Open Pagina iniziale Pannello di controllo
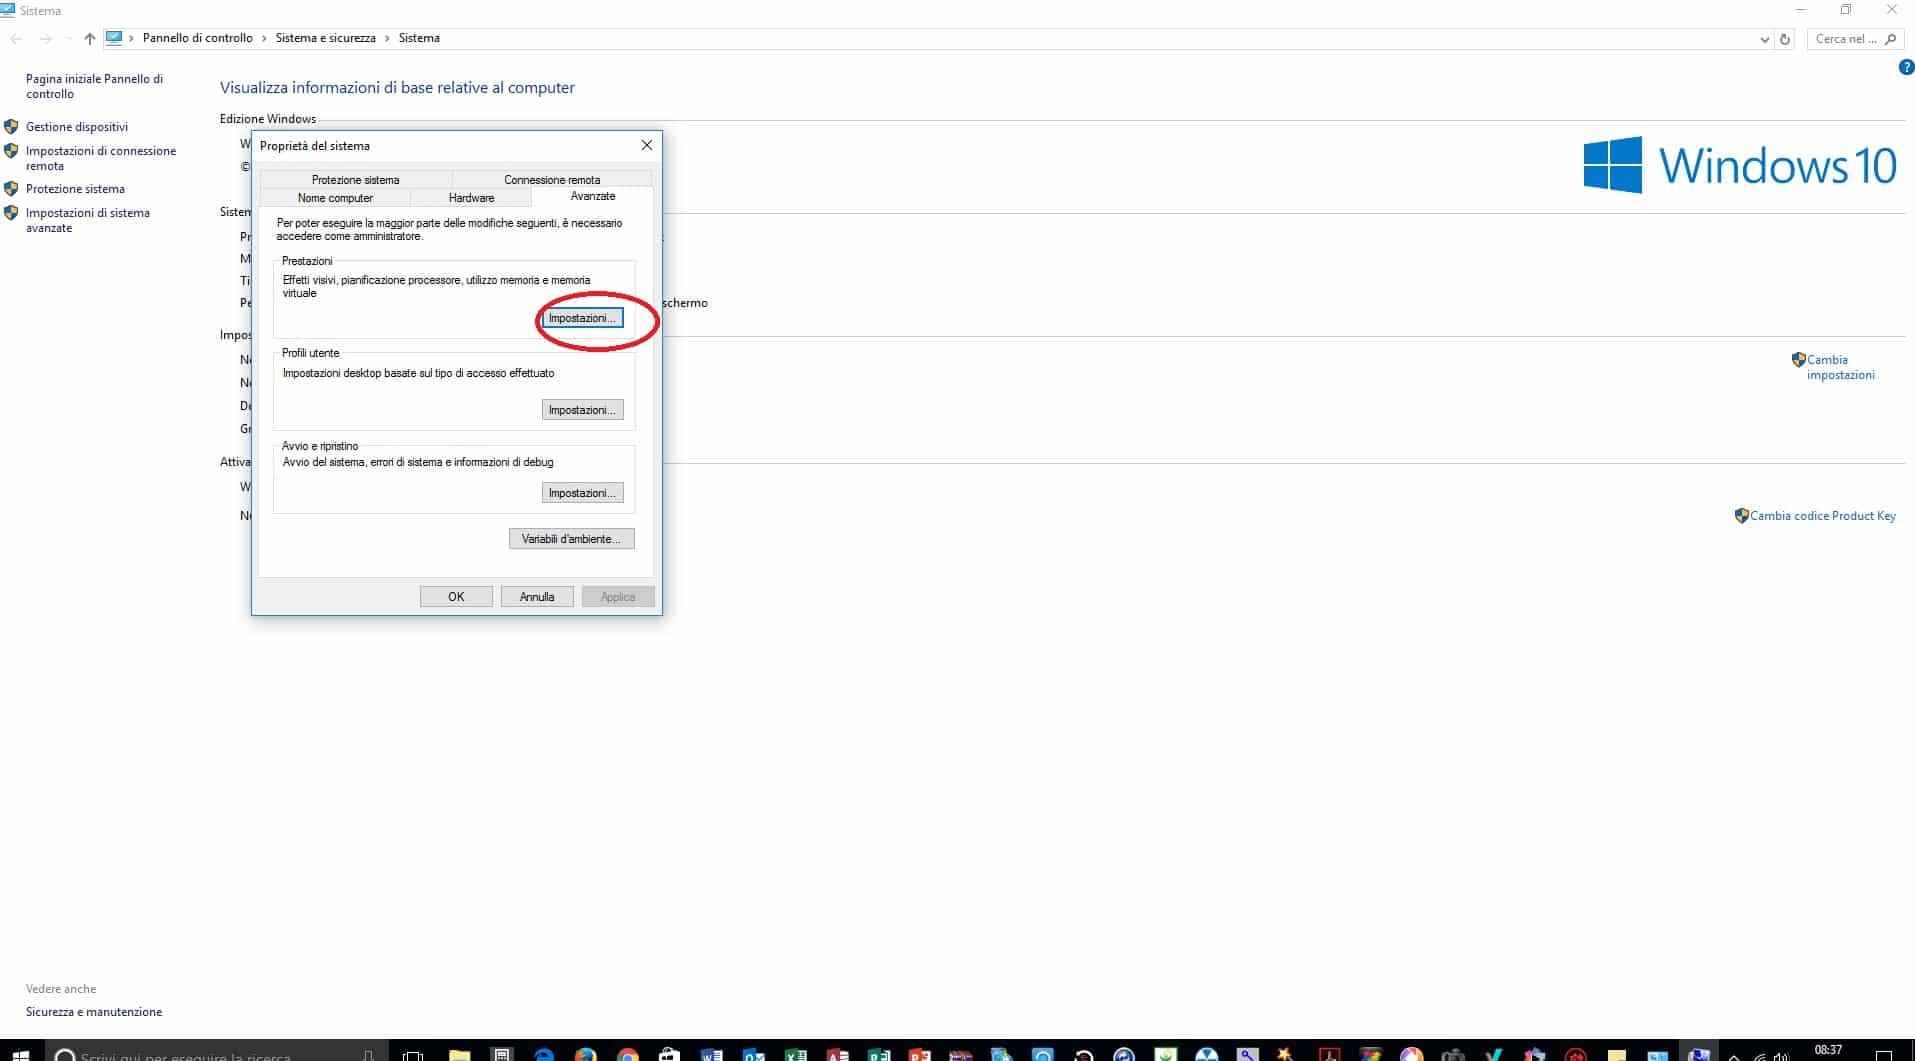Screen dimensions: 1915x1061 point(94,86)
